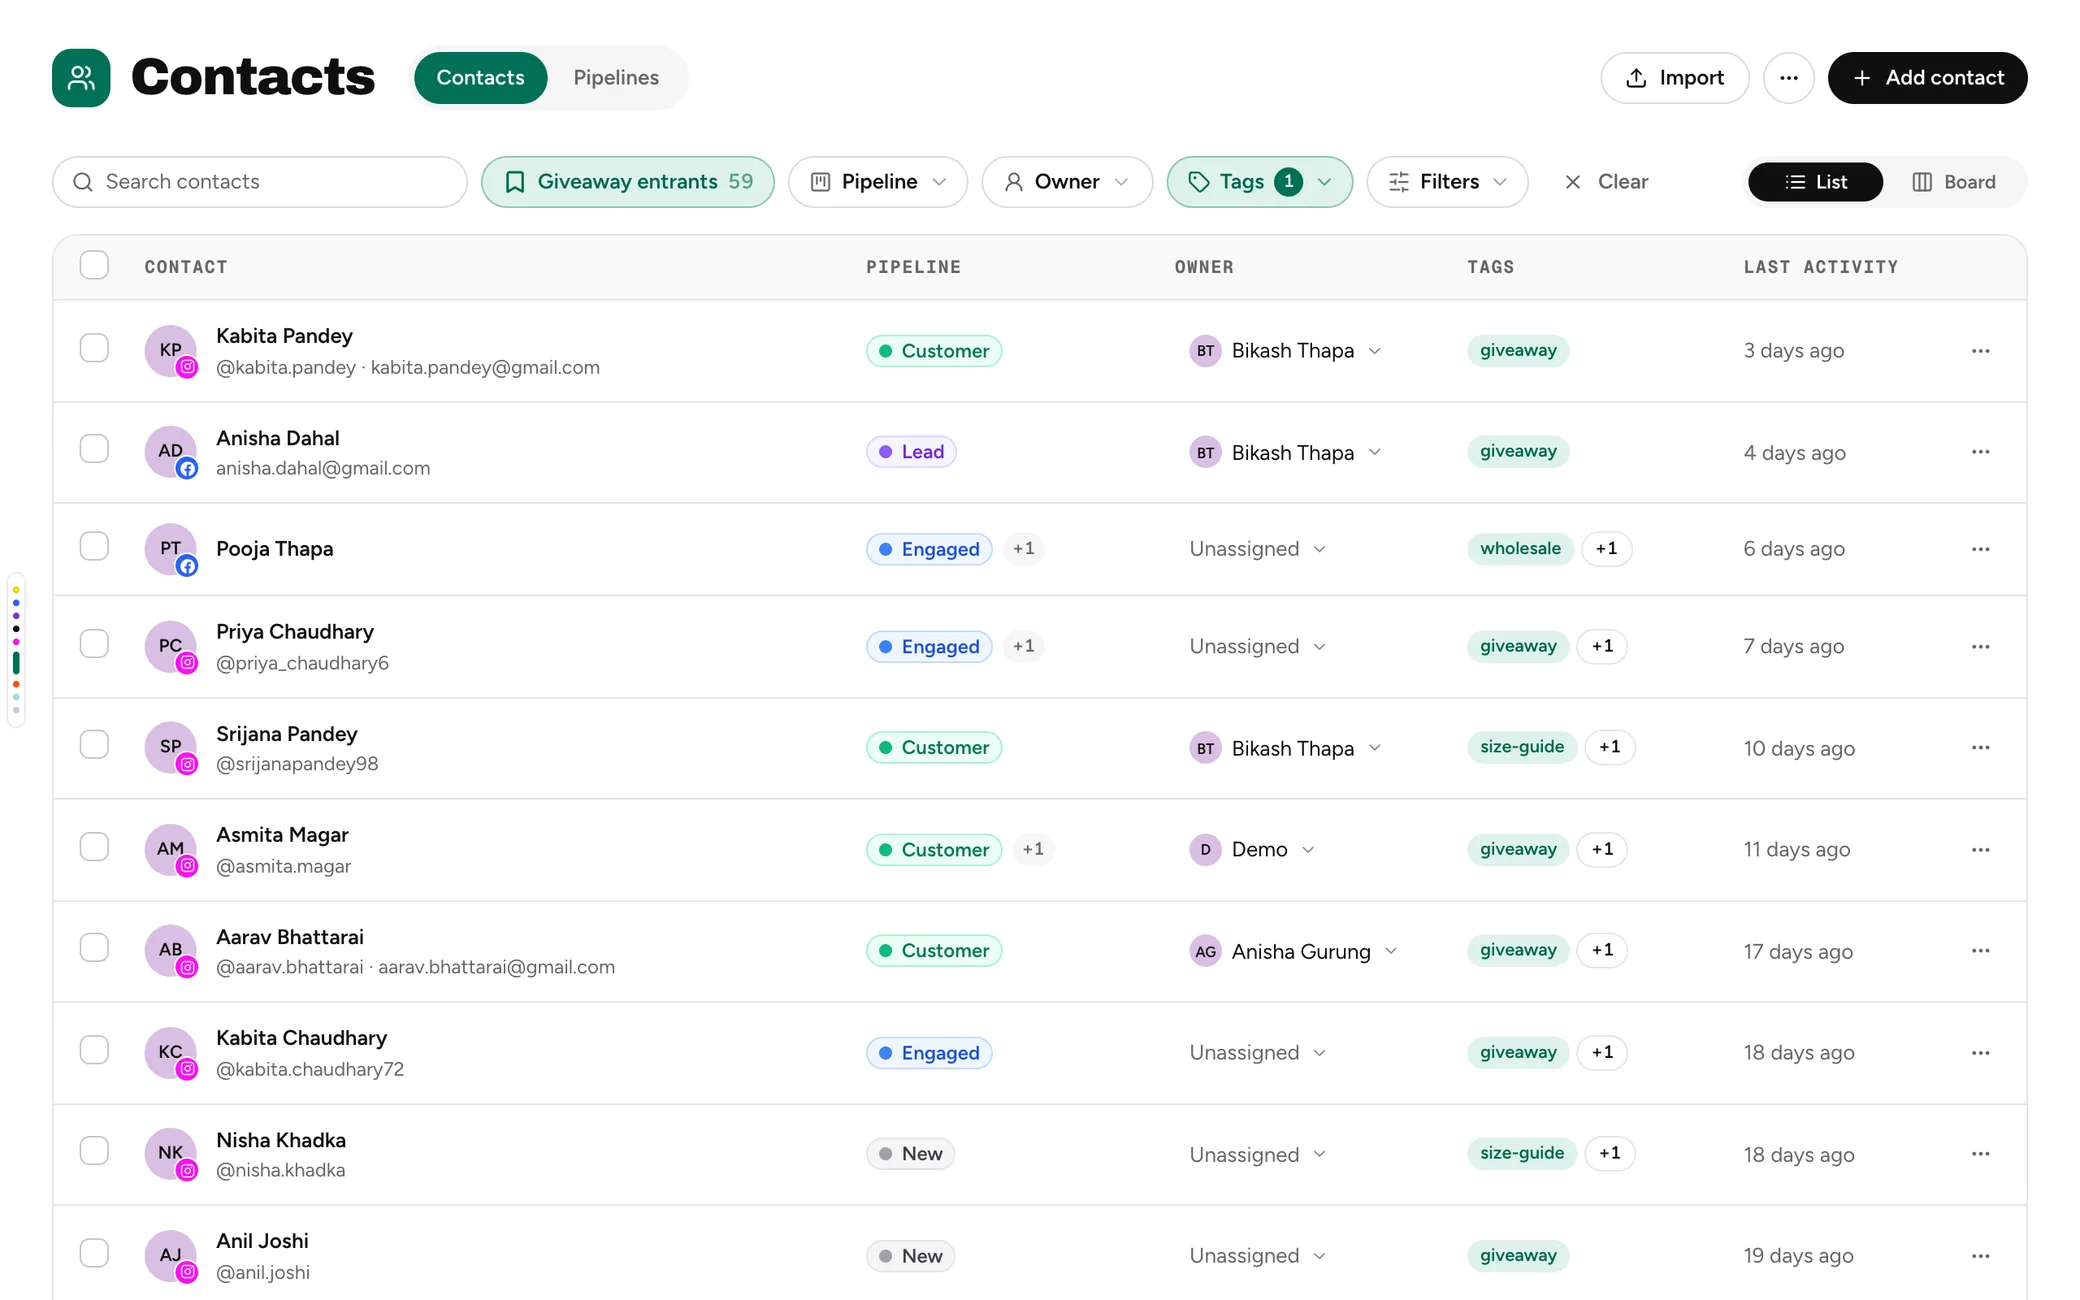The height and width of the screenshot is (1300, 2080).
Task: Select the Contacts tab
Action: (480, 78)
